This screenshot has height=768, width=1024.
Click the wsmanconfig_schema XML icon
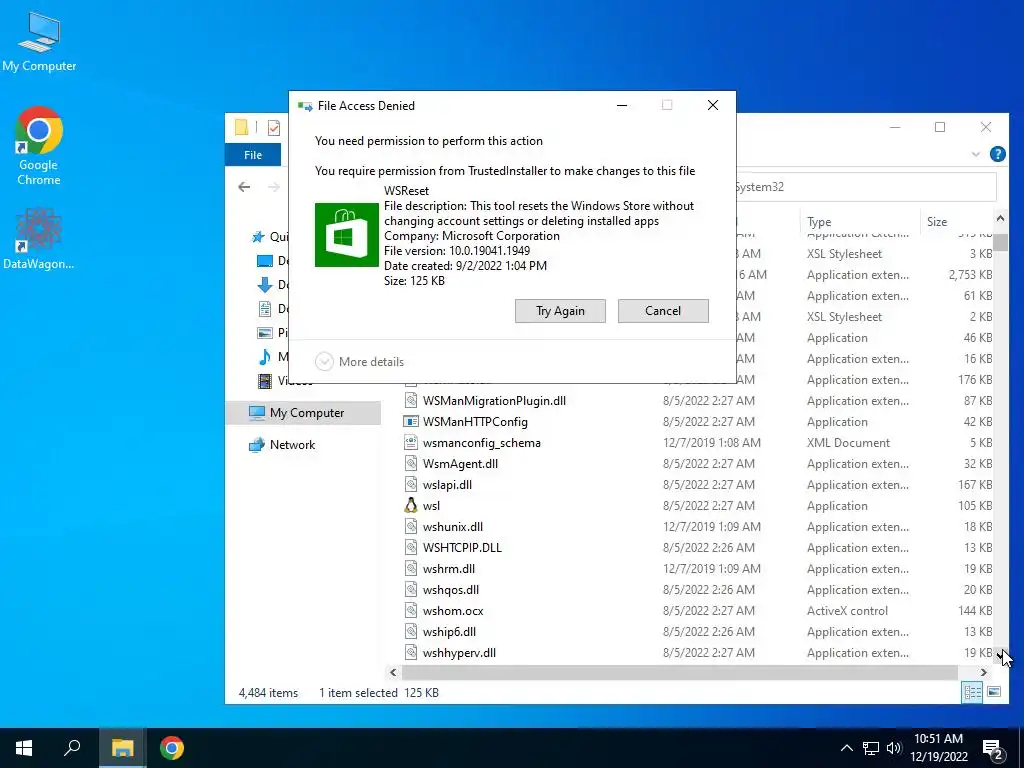[411, 443]
